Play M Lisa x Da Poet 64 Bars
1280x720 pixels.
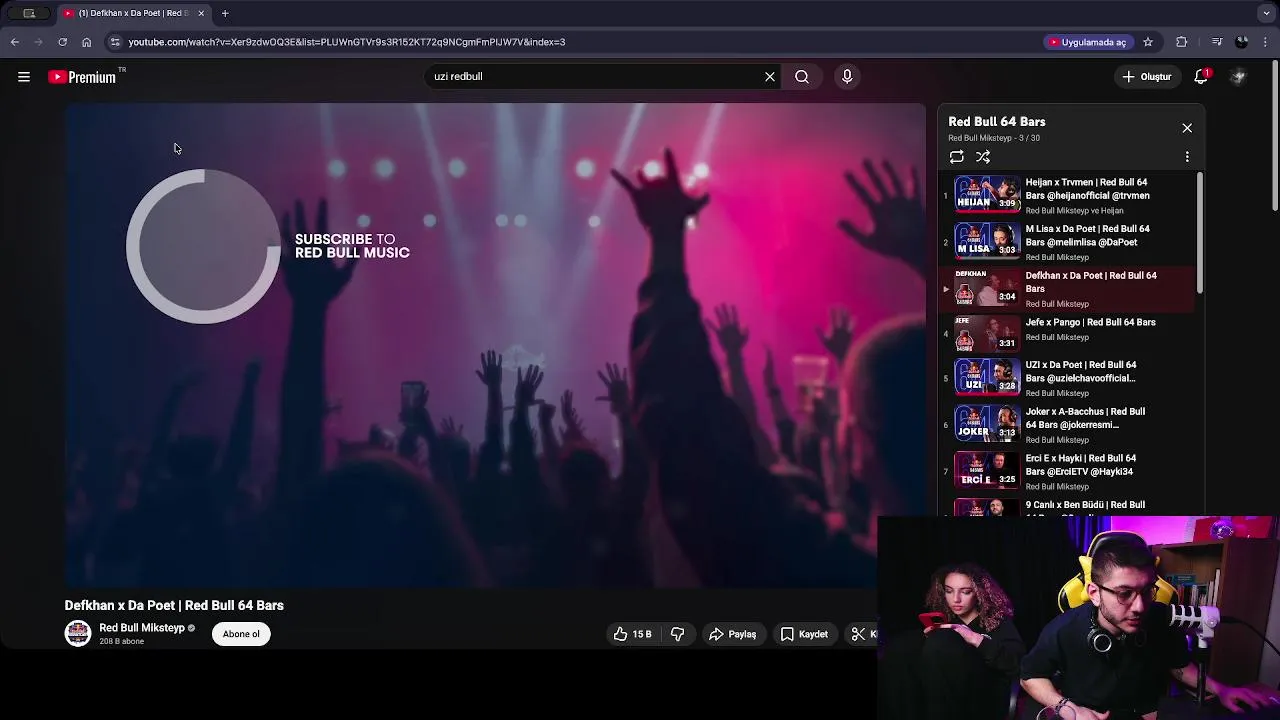1066,242
